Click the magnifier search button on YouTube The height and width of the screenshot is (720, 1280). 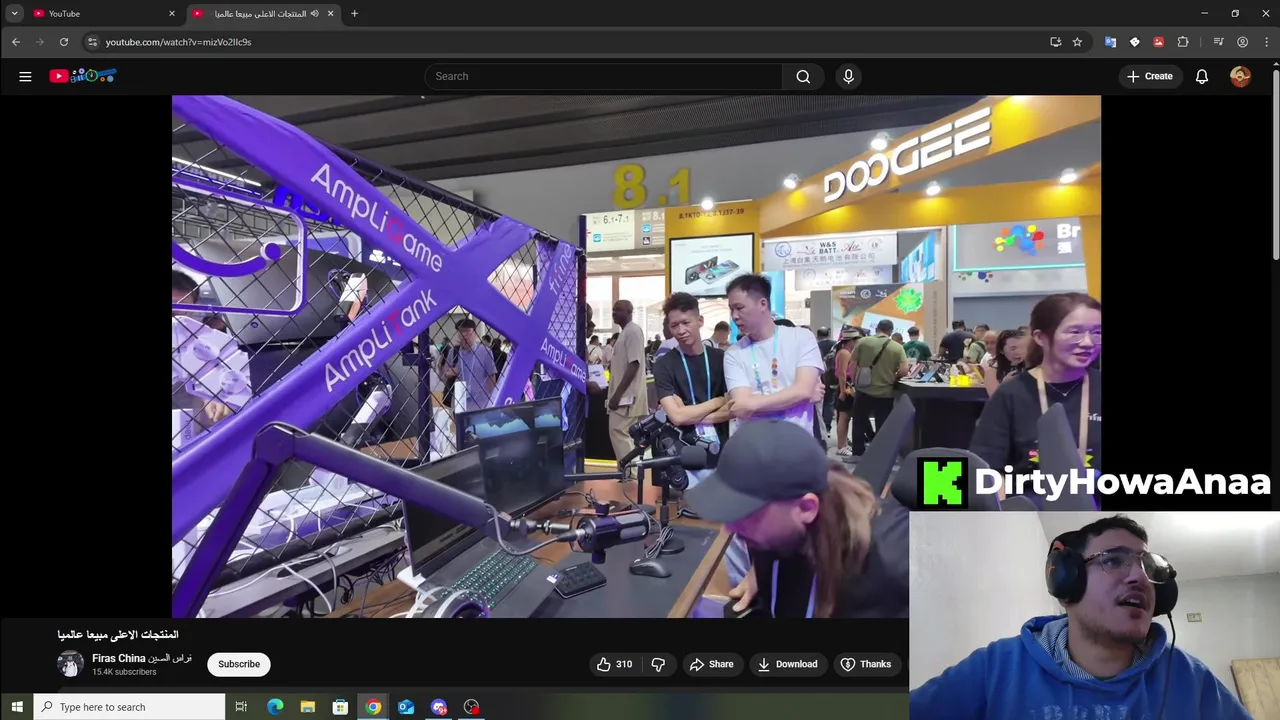803,76
